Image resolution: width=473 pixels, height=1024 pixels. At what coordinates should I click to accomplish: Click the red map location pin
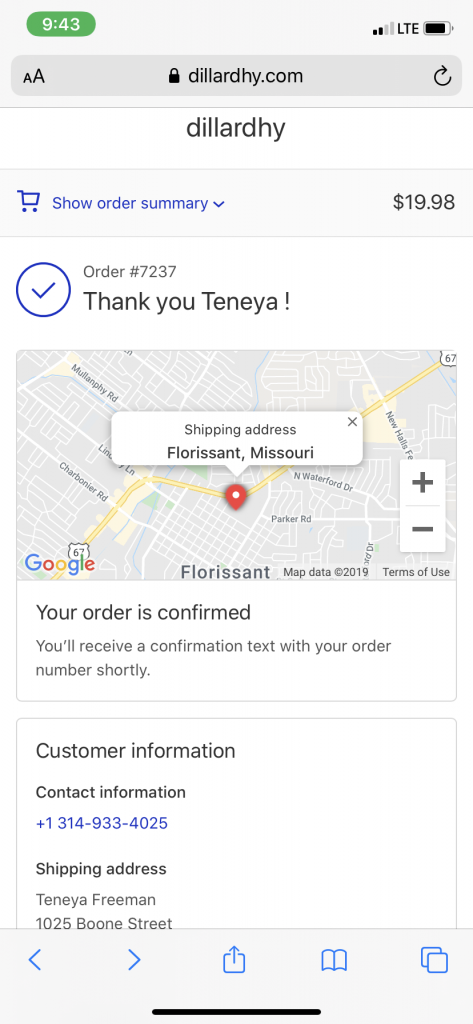coord(236,497)
